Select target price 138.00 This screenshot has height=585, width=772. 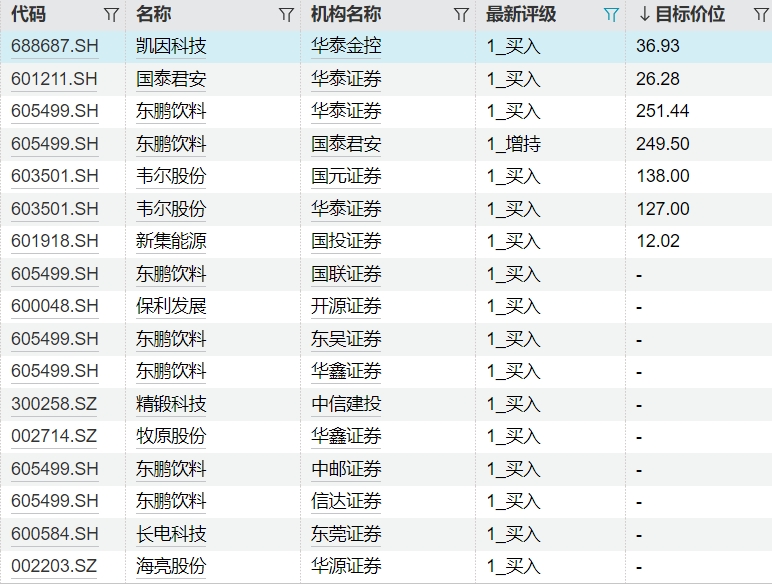click(x=663, y=176)
